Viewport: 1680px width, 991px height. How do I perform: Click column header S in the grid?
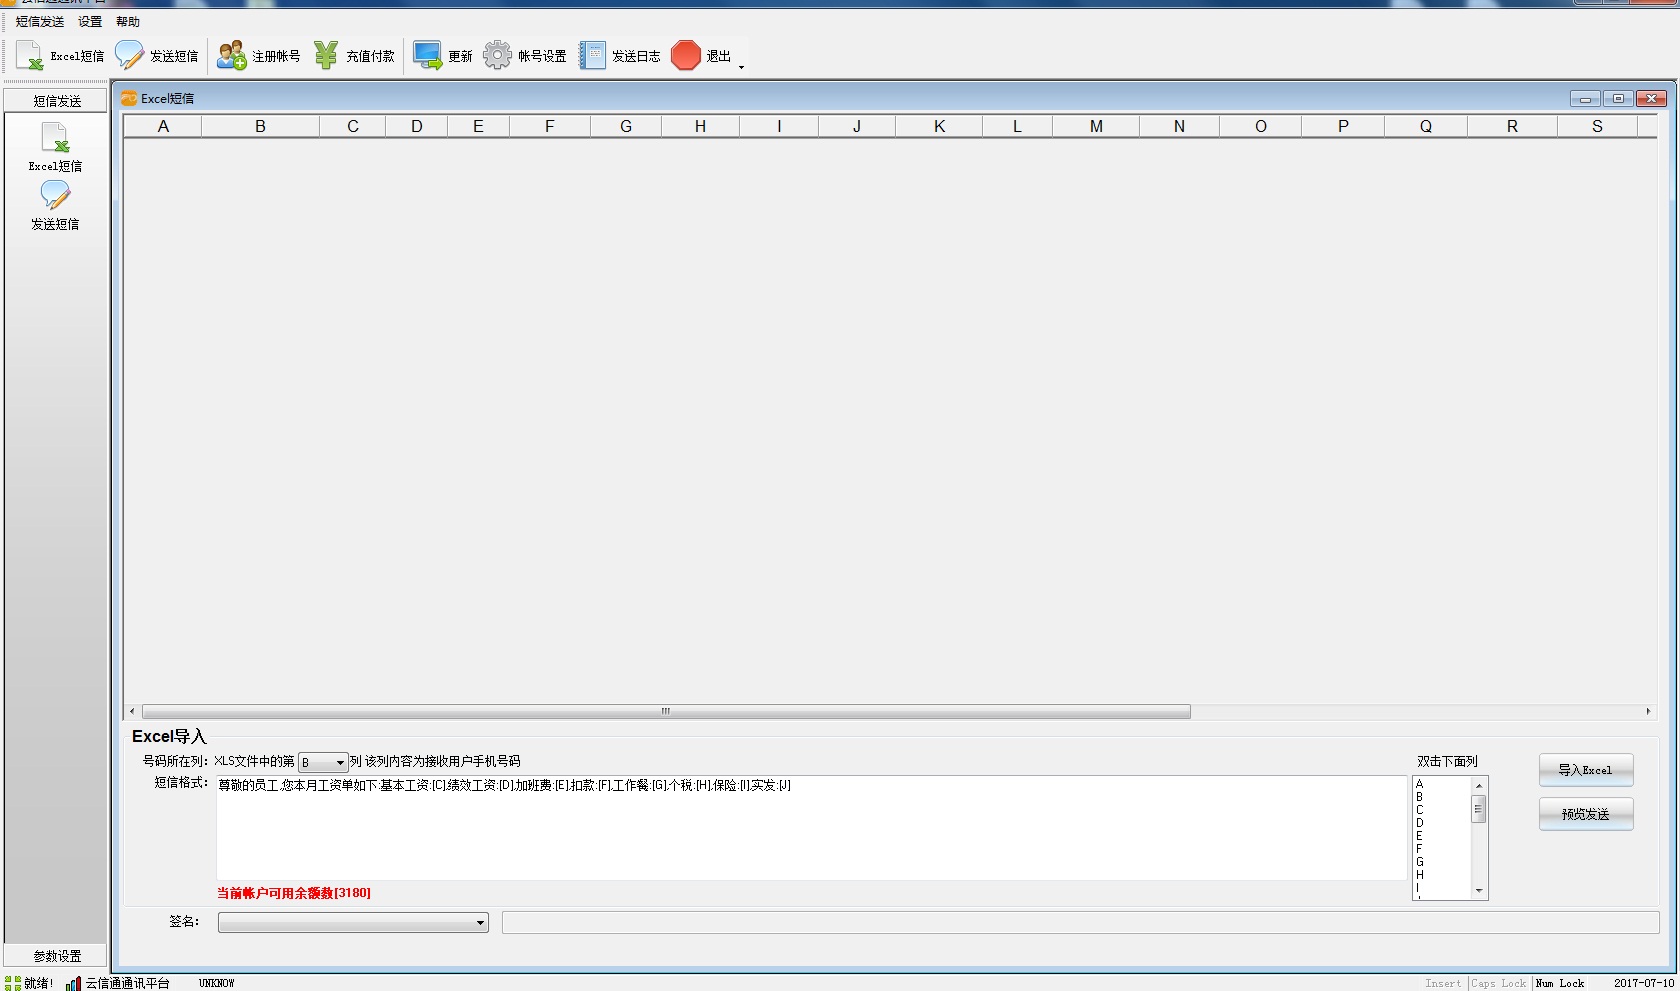coord(1597,126)
